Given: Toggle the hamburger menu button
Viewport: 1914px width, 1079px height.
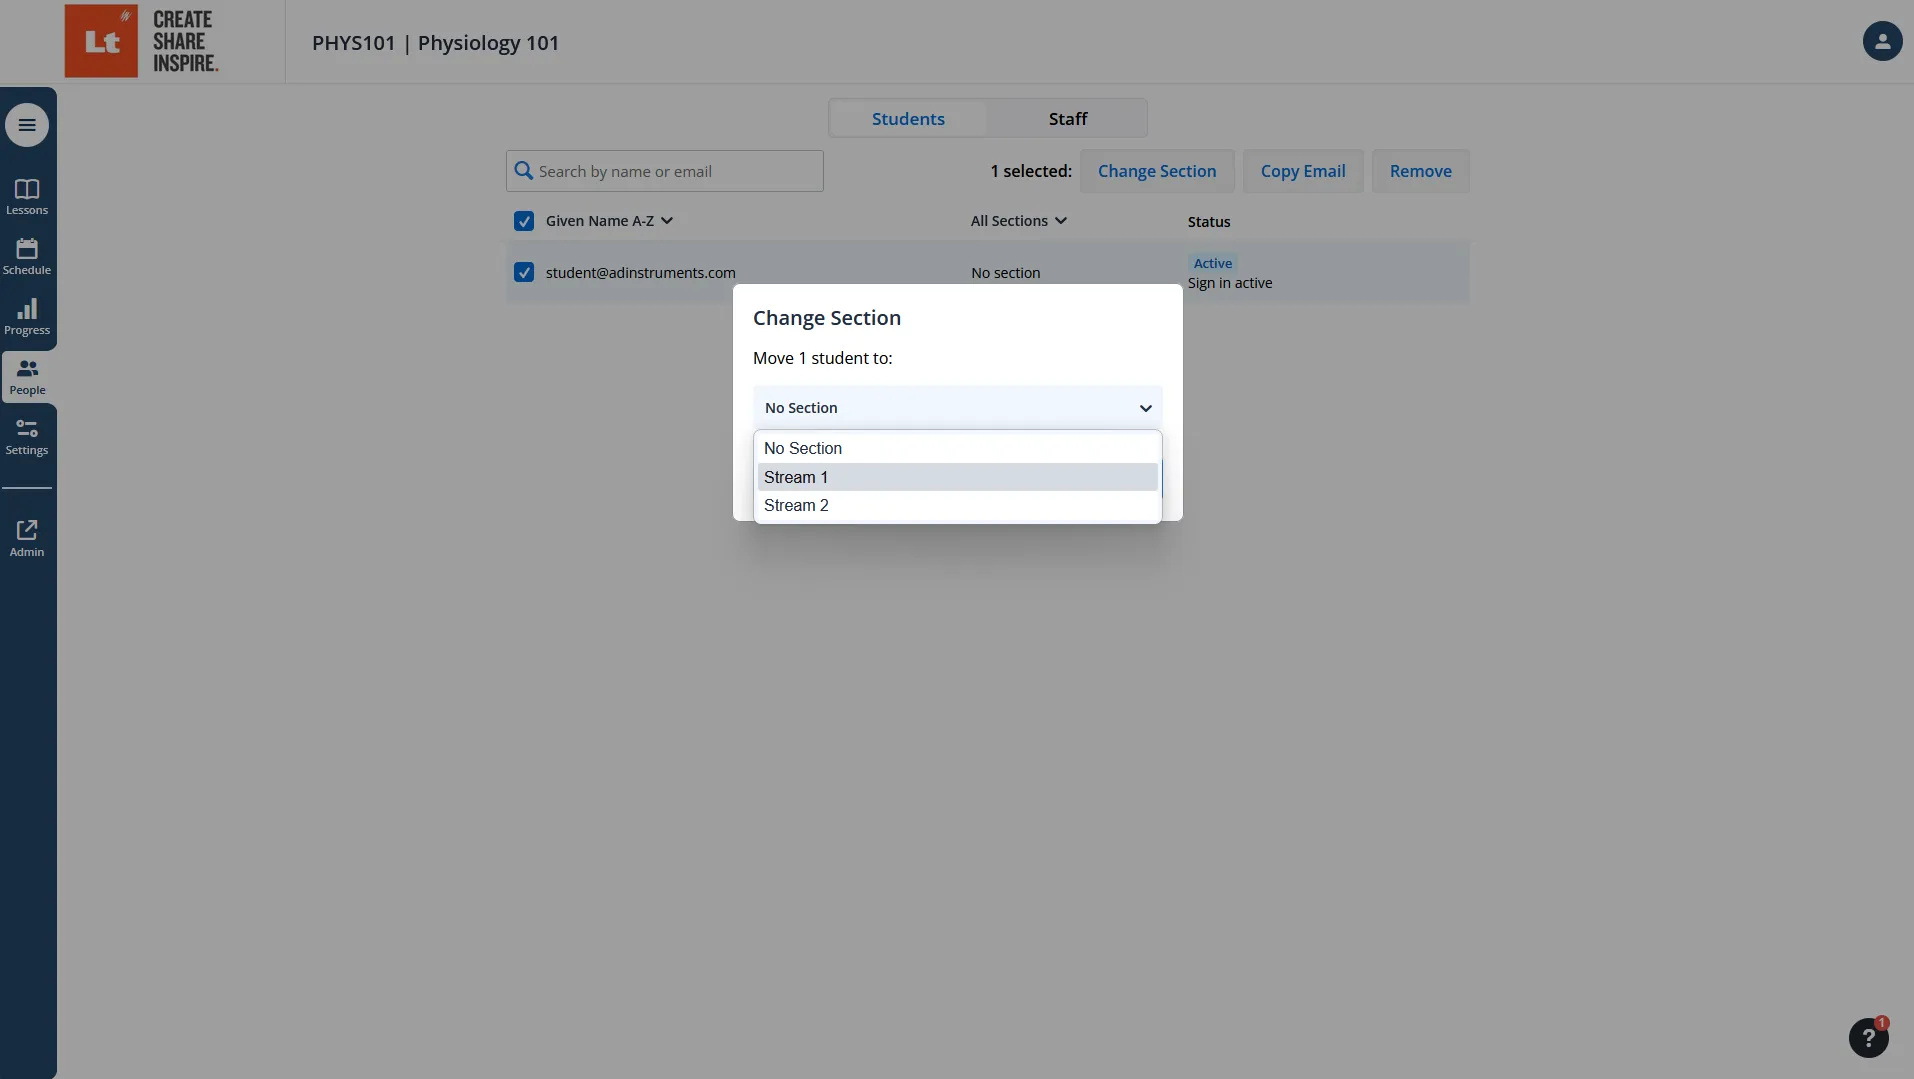Looking at the screenshot, I should tap(27, 125).
